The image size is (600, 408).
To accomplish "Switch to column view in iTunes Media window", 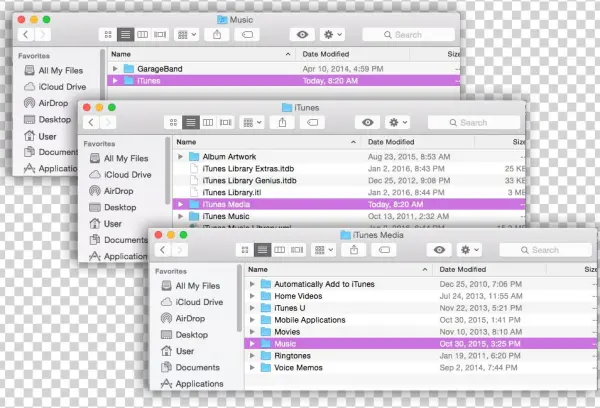I will pos(279,250).
